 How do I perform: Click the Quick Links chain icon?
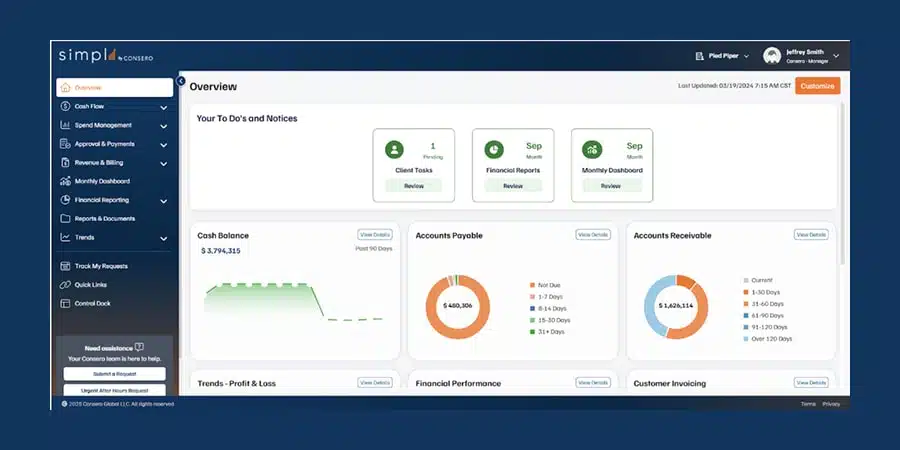65,285
